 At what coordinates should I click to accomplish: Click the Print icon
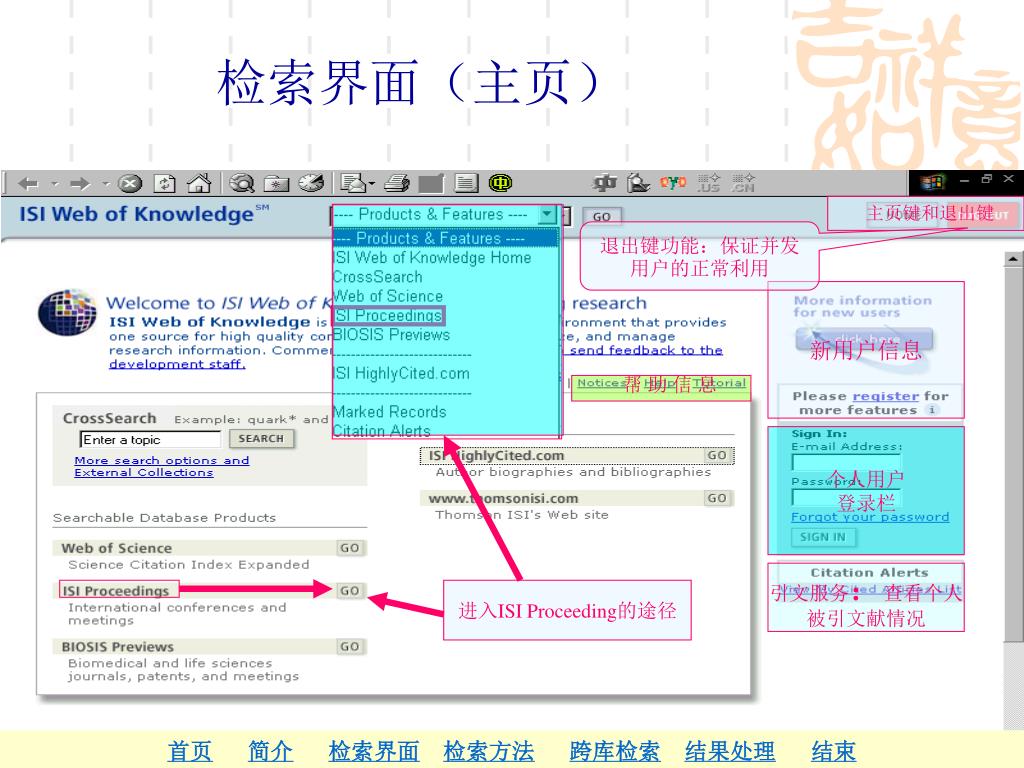pyautogui.click(x=397, y=184)
